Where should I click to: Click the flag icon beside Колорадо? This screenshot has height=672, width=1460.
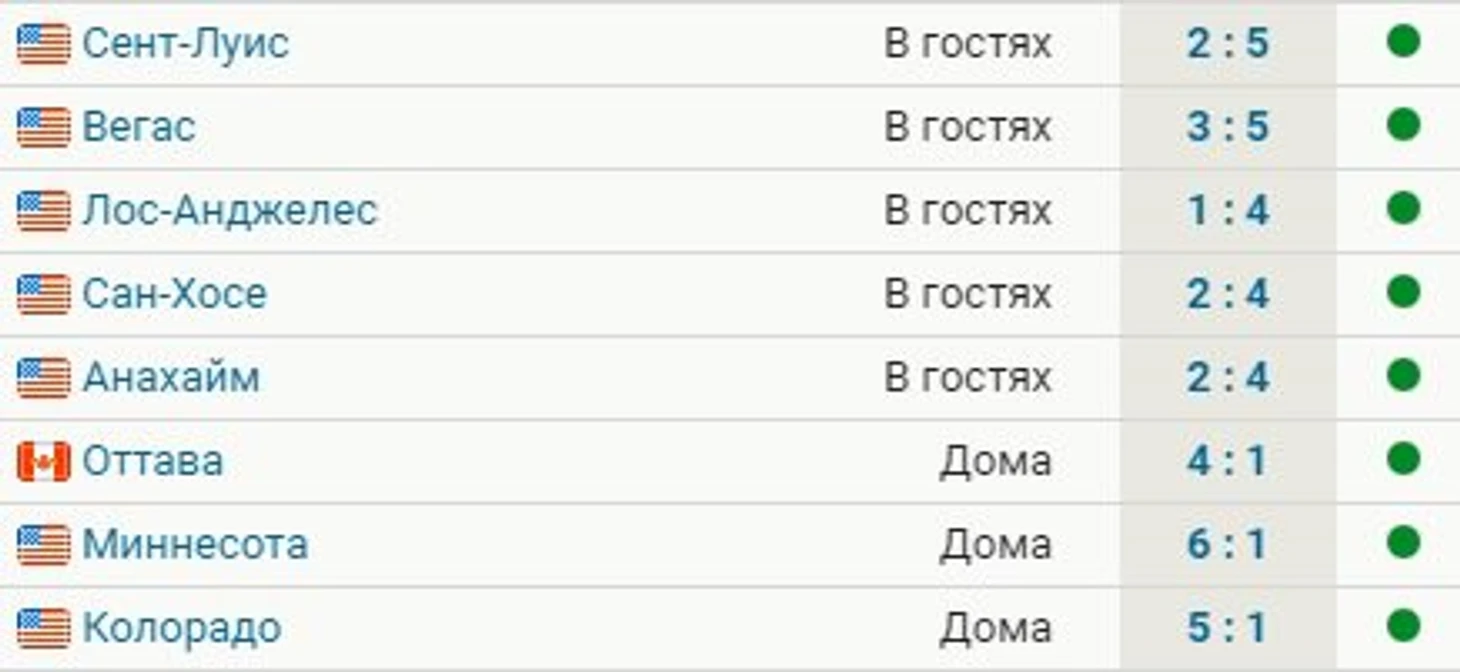(x=43, y=629)
